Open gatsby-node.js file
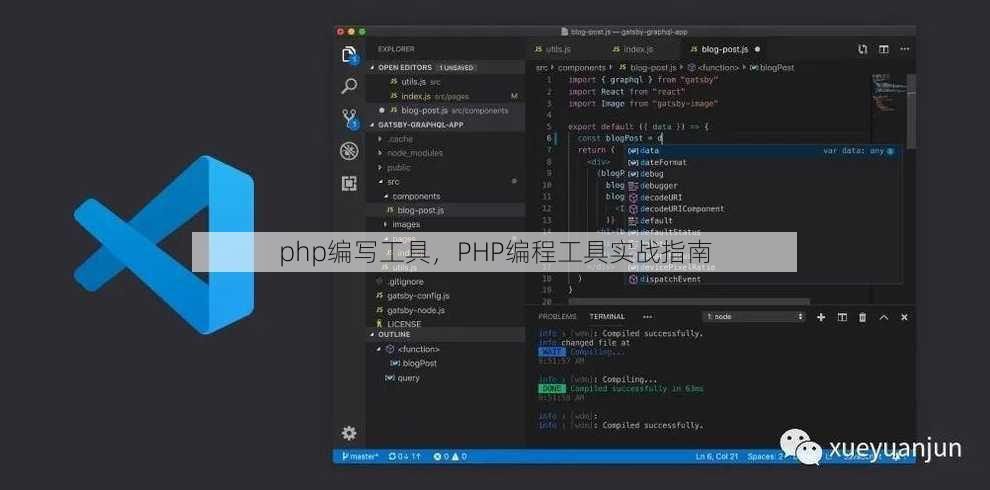 click(445, 311)
